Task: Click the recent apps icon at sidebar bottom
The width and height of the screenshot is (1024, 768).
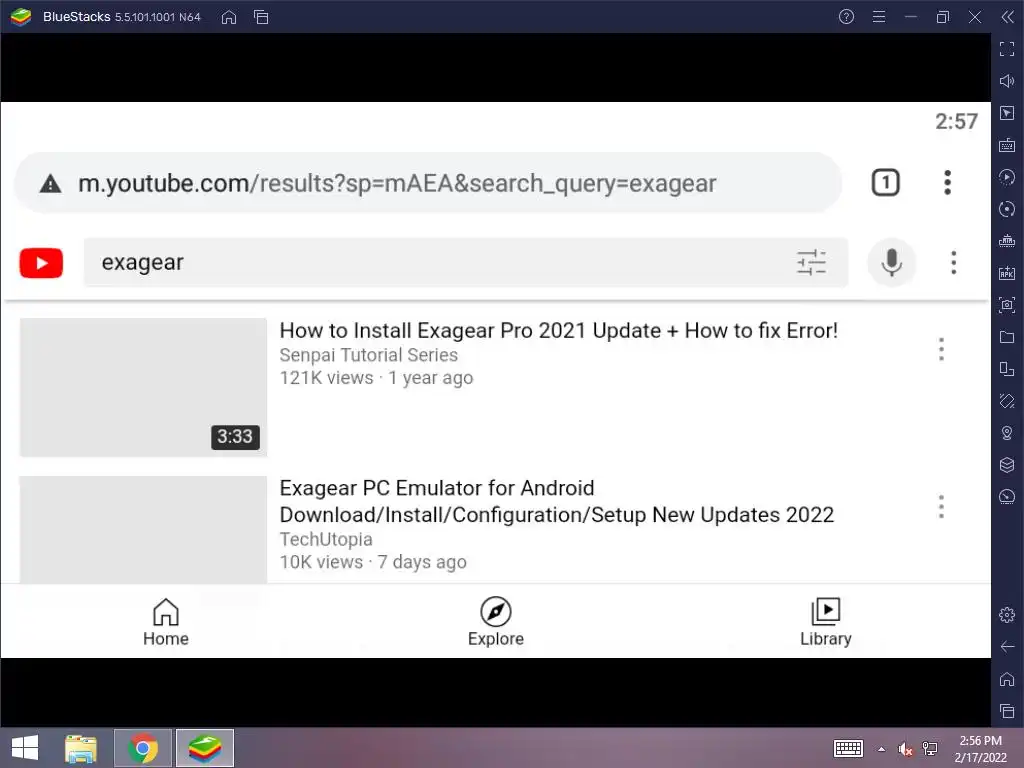Action: coord(1006,711)
